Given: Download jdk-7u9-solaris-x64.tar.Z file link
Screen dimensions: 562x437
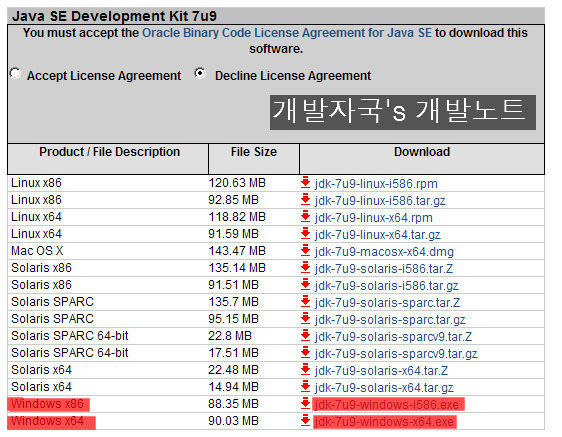Looking at the screenshot, I should [x=381, y=371].
